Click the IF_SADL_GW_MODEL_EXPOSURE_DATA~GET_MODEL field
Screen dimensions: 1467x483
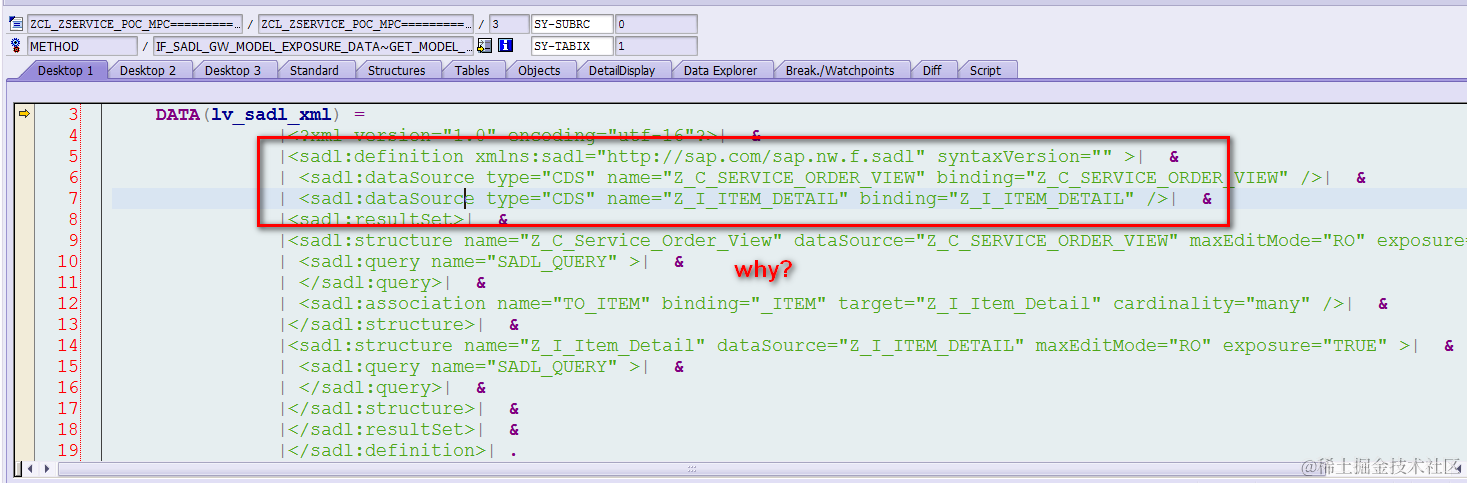(313, 46)
